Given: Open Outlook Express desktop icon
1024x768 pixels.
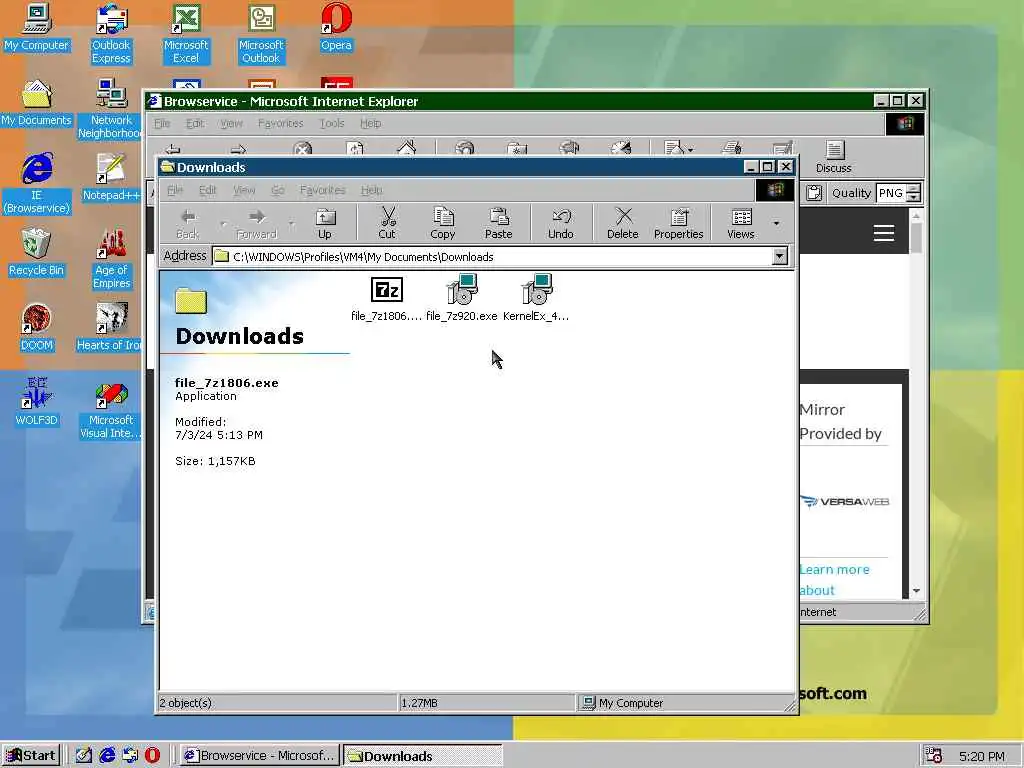Looking at the screenshot, I should pos(111,34).
